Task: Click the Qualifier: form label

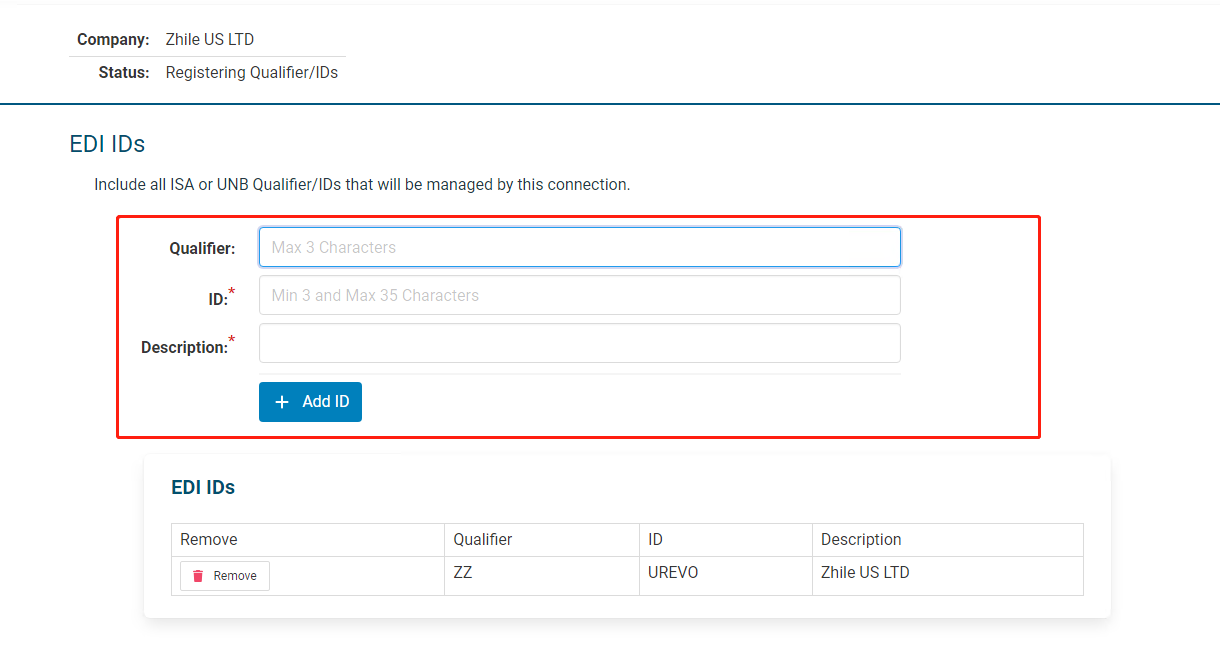Action: [x=202, y=248]
